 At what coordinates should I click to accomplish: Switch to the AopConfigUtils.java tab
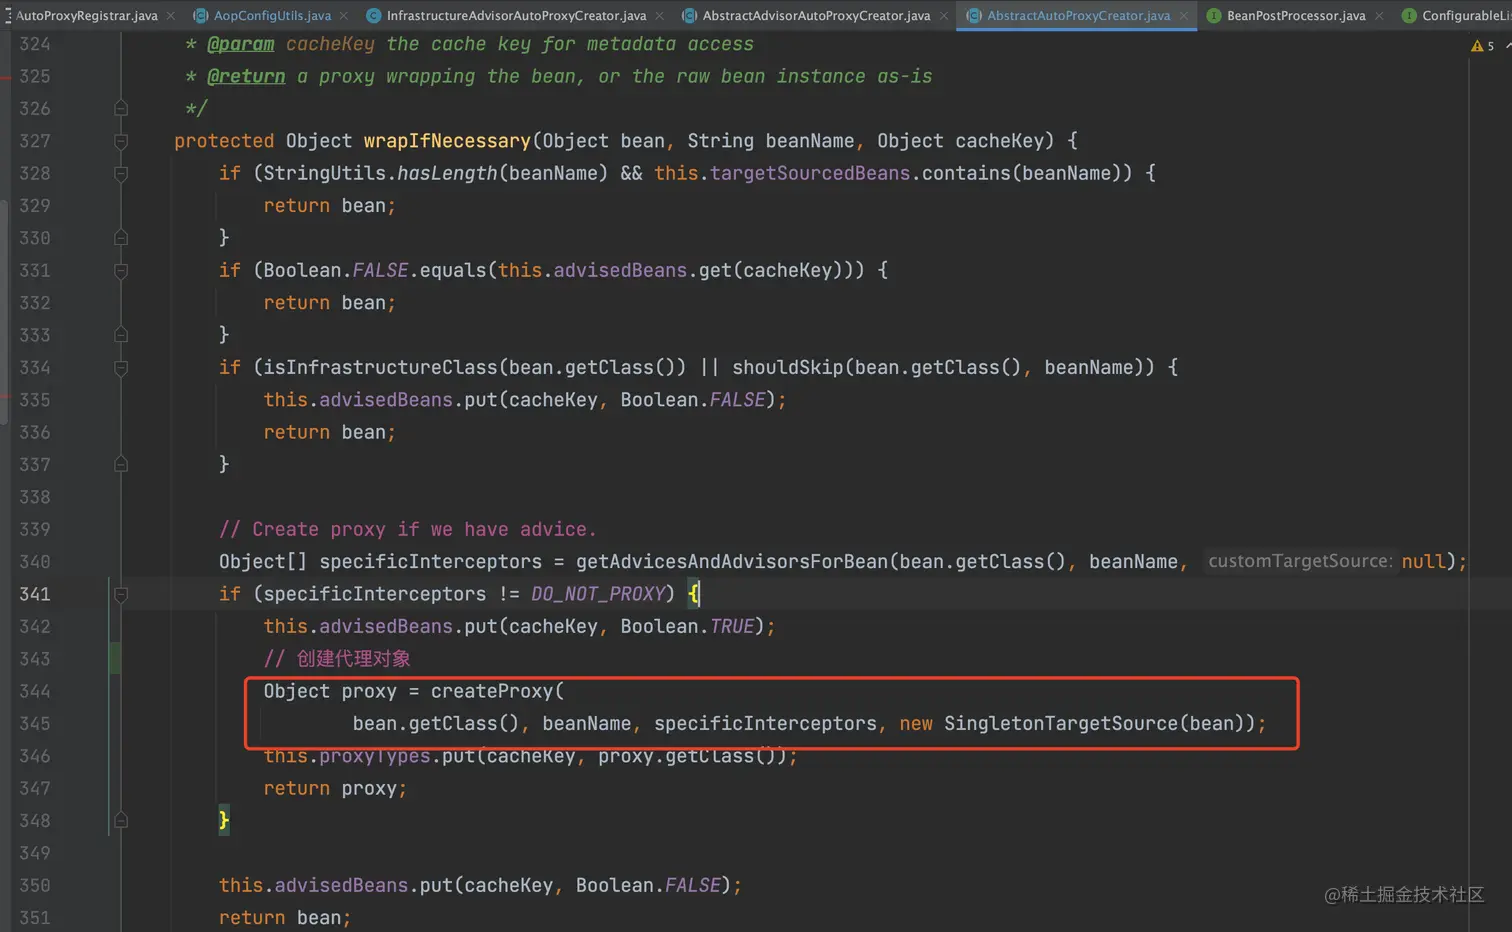click(x=272, y=16)
